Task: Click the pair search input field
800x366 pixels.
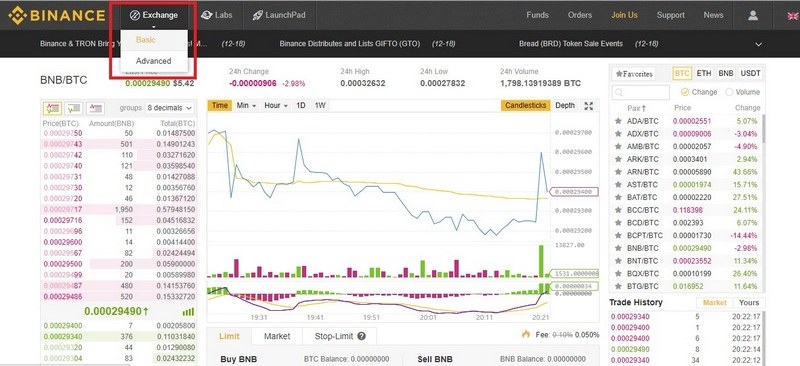Action: [x=641, y=92]
